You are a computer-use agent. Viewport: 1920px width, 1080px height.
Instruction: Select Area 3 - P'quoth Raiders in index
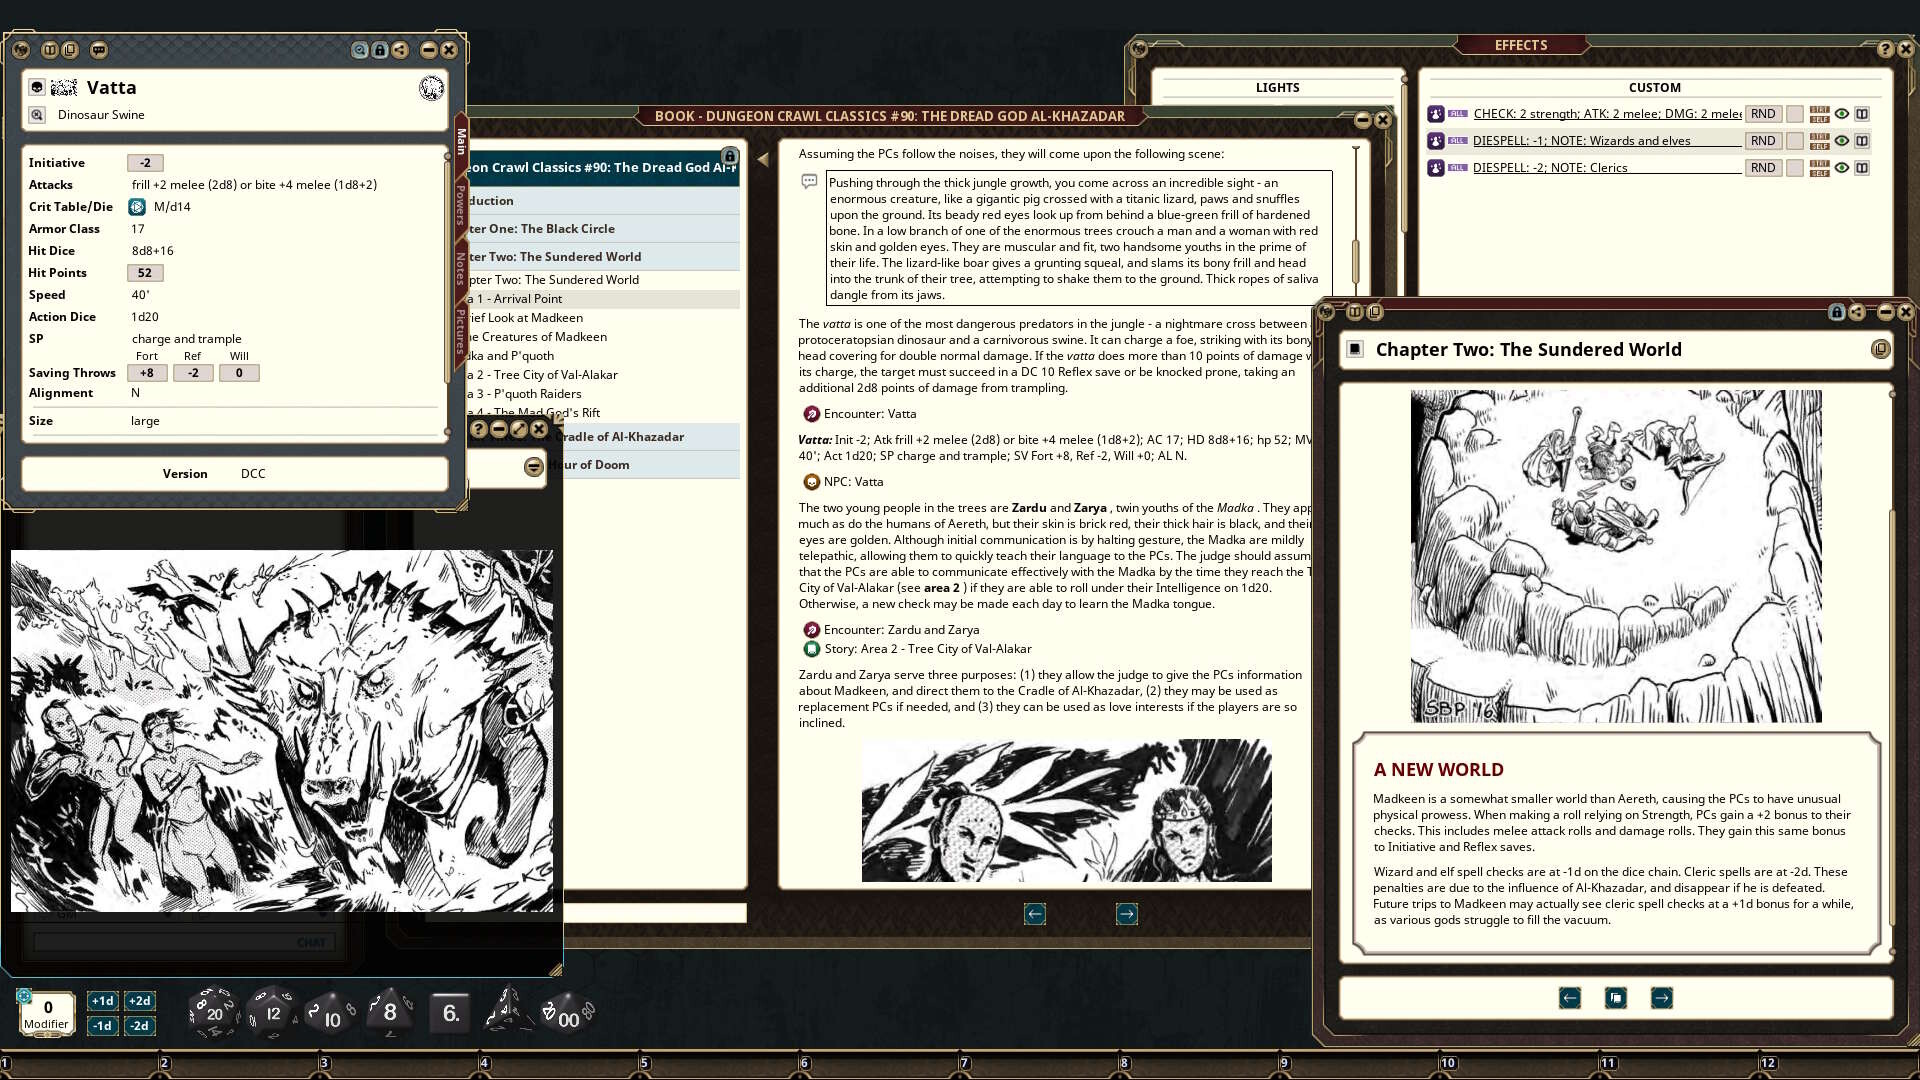[x=603, y=394]
